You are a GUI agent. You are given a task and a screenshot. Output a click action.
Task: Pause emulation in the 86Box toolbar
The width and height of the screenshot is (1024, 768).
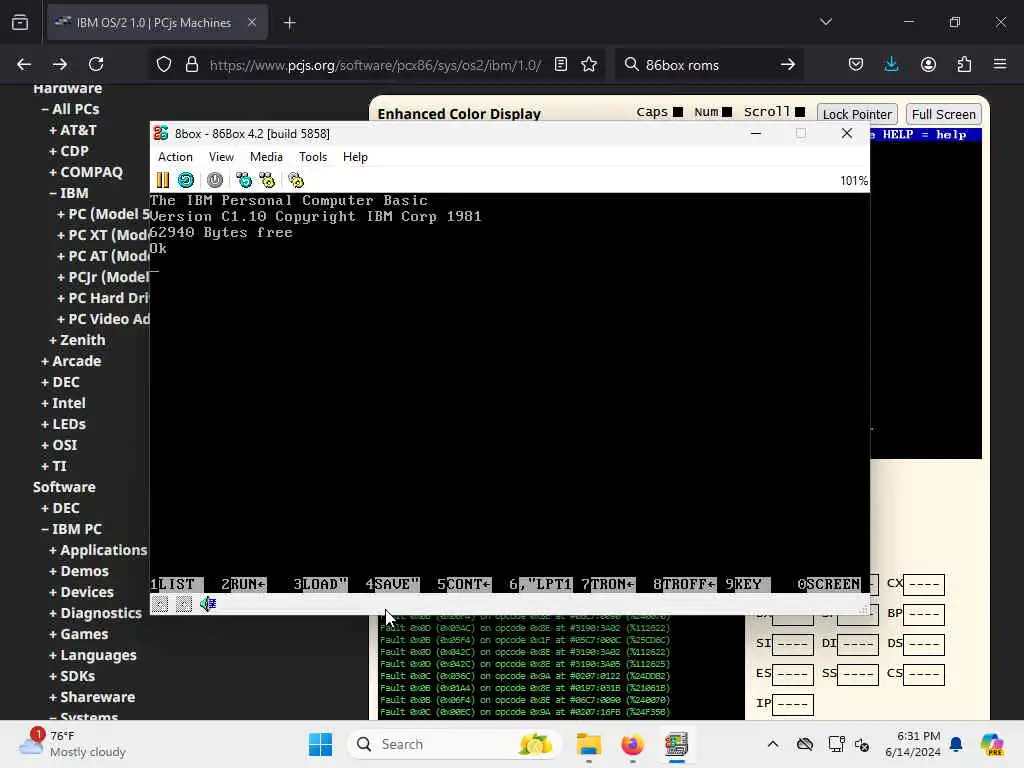pyautogui.click(x=163, y=180)
